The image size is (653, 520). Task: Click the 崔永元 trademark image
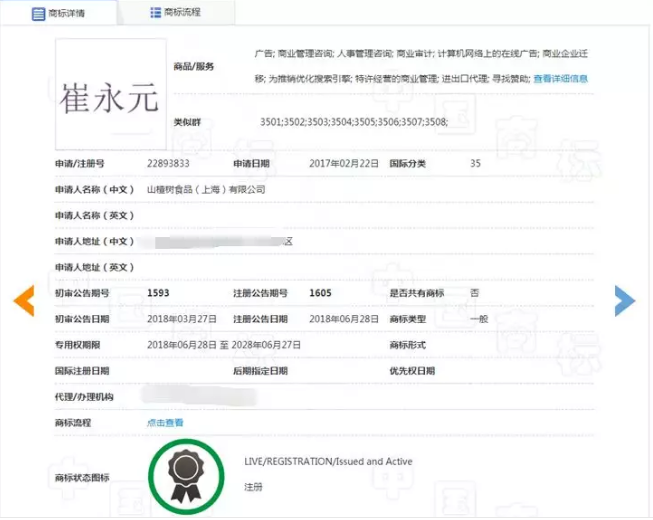point(111,95)
